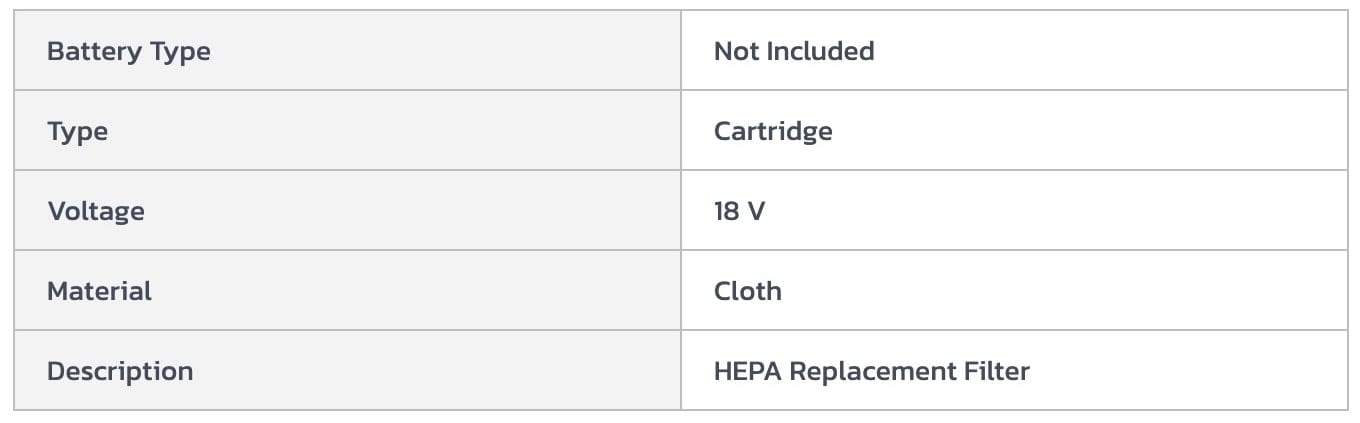This screenshot has height=423, width=1360.
Task: Click the number 18 in Voltage row
Action: coord(726,211)
